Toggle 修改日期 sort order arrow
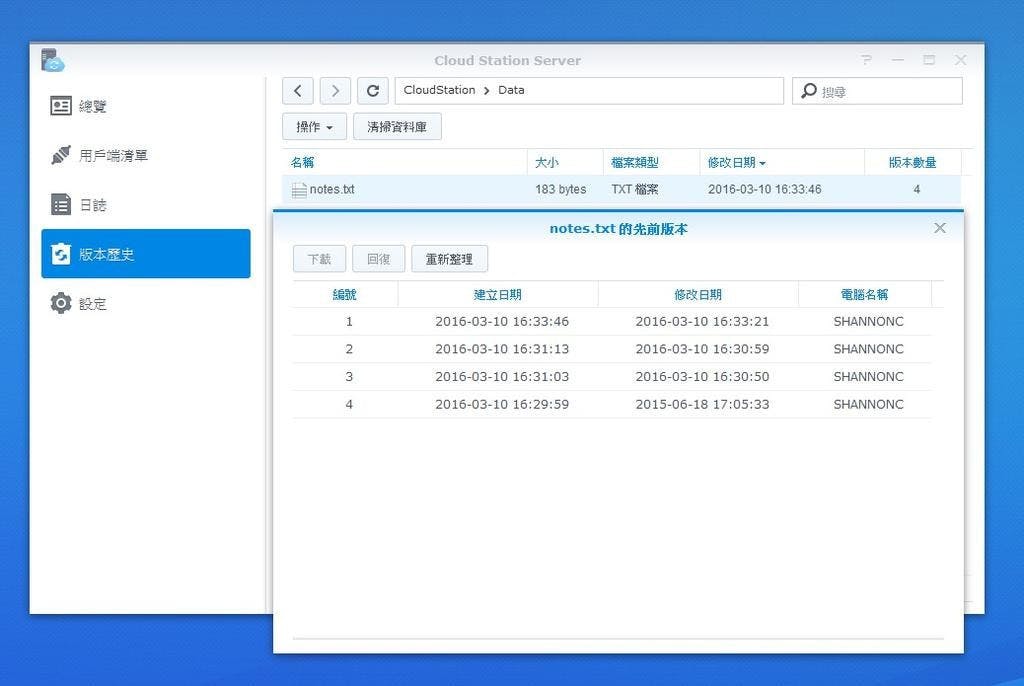This screenshot has height=686, width=1024. (x=762, y=163)
